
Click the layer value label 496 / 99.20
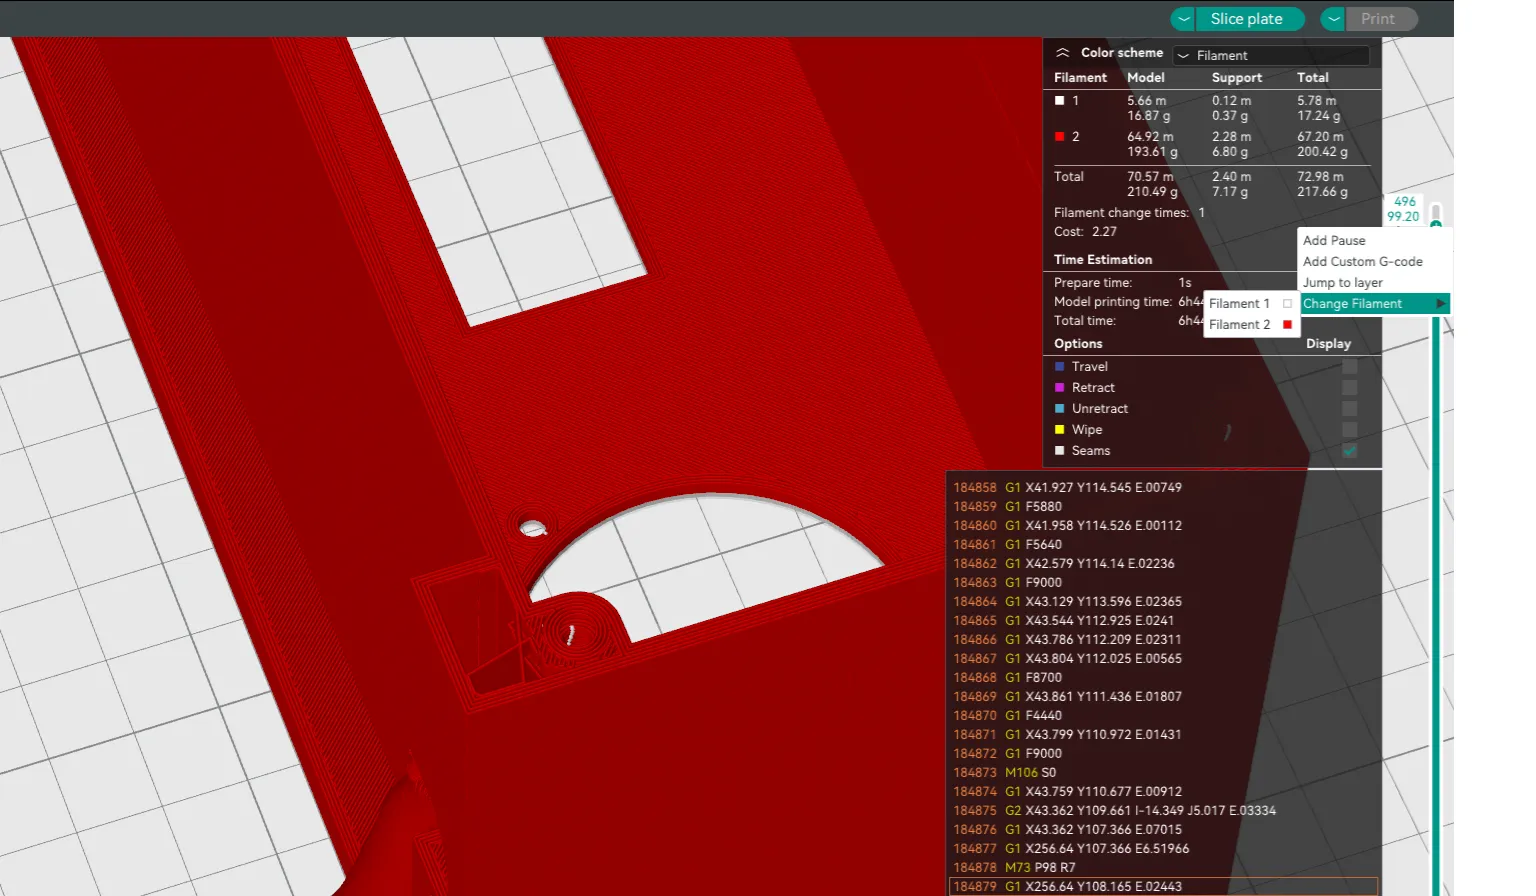(1403, 209)
